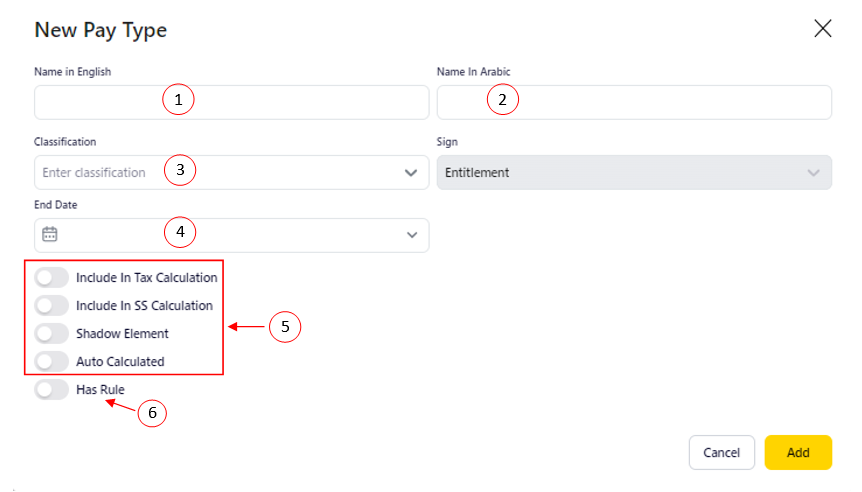
Task: Expand the End Date dropdown chevron
Action: (411, 235)
